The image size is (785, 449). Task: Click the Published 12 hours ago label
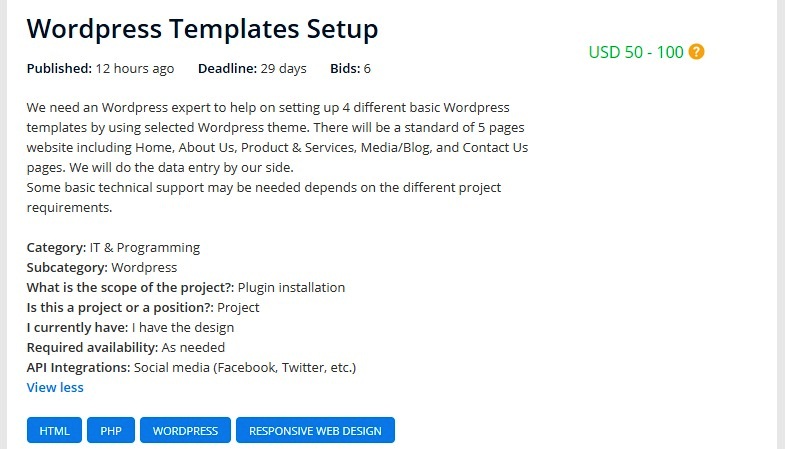coord(100,69)
